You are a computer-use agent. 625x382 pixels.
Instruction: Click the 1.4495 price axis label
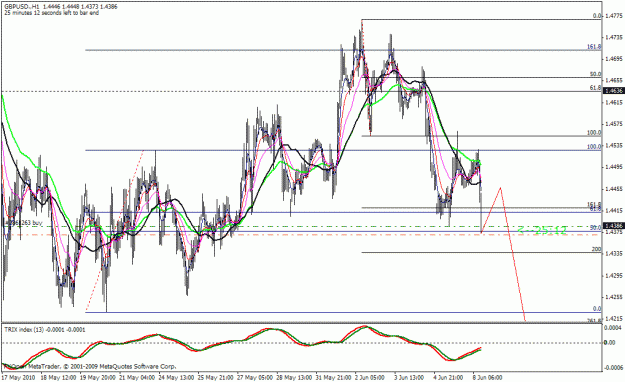pyautogui.click(x=613, y=167)
